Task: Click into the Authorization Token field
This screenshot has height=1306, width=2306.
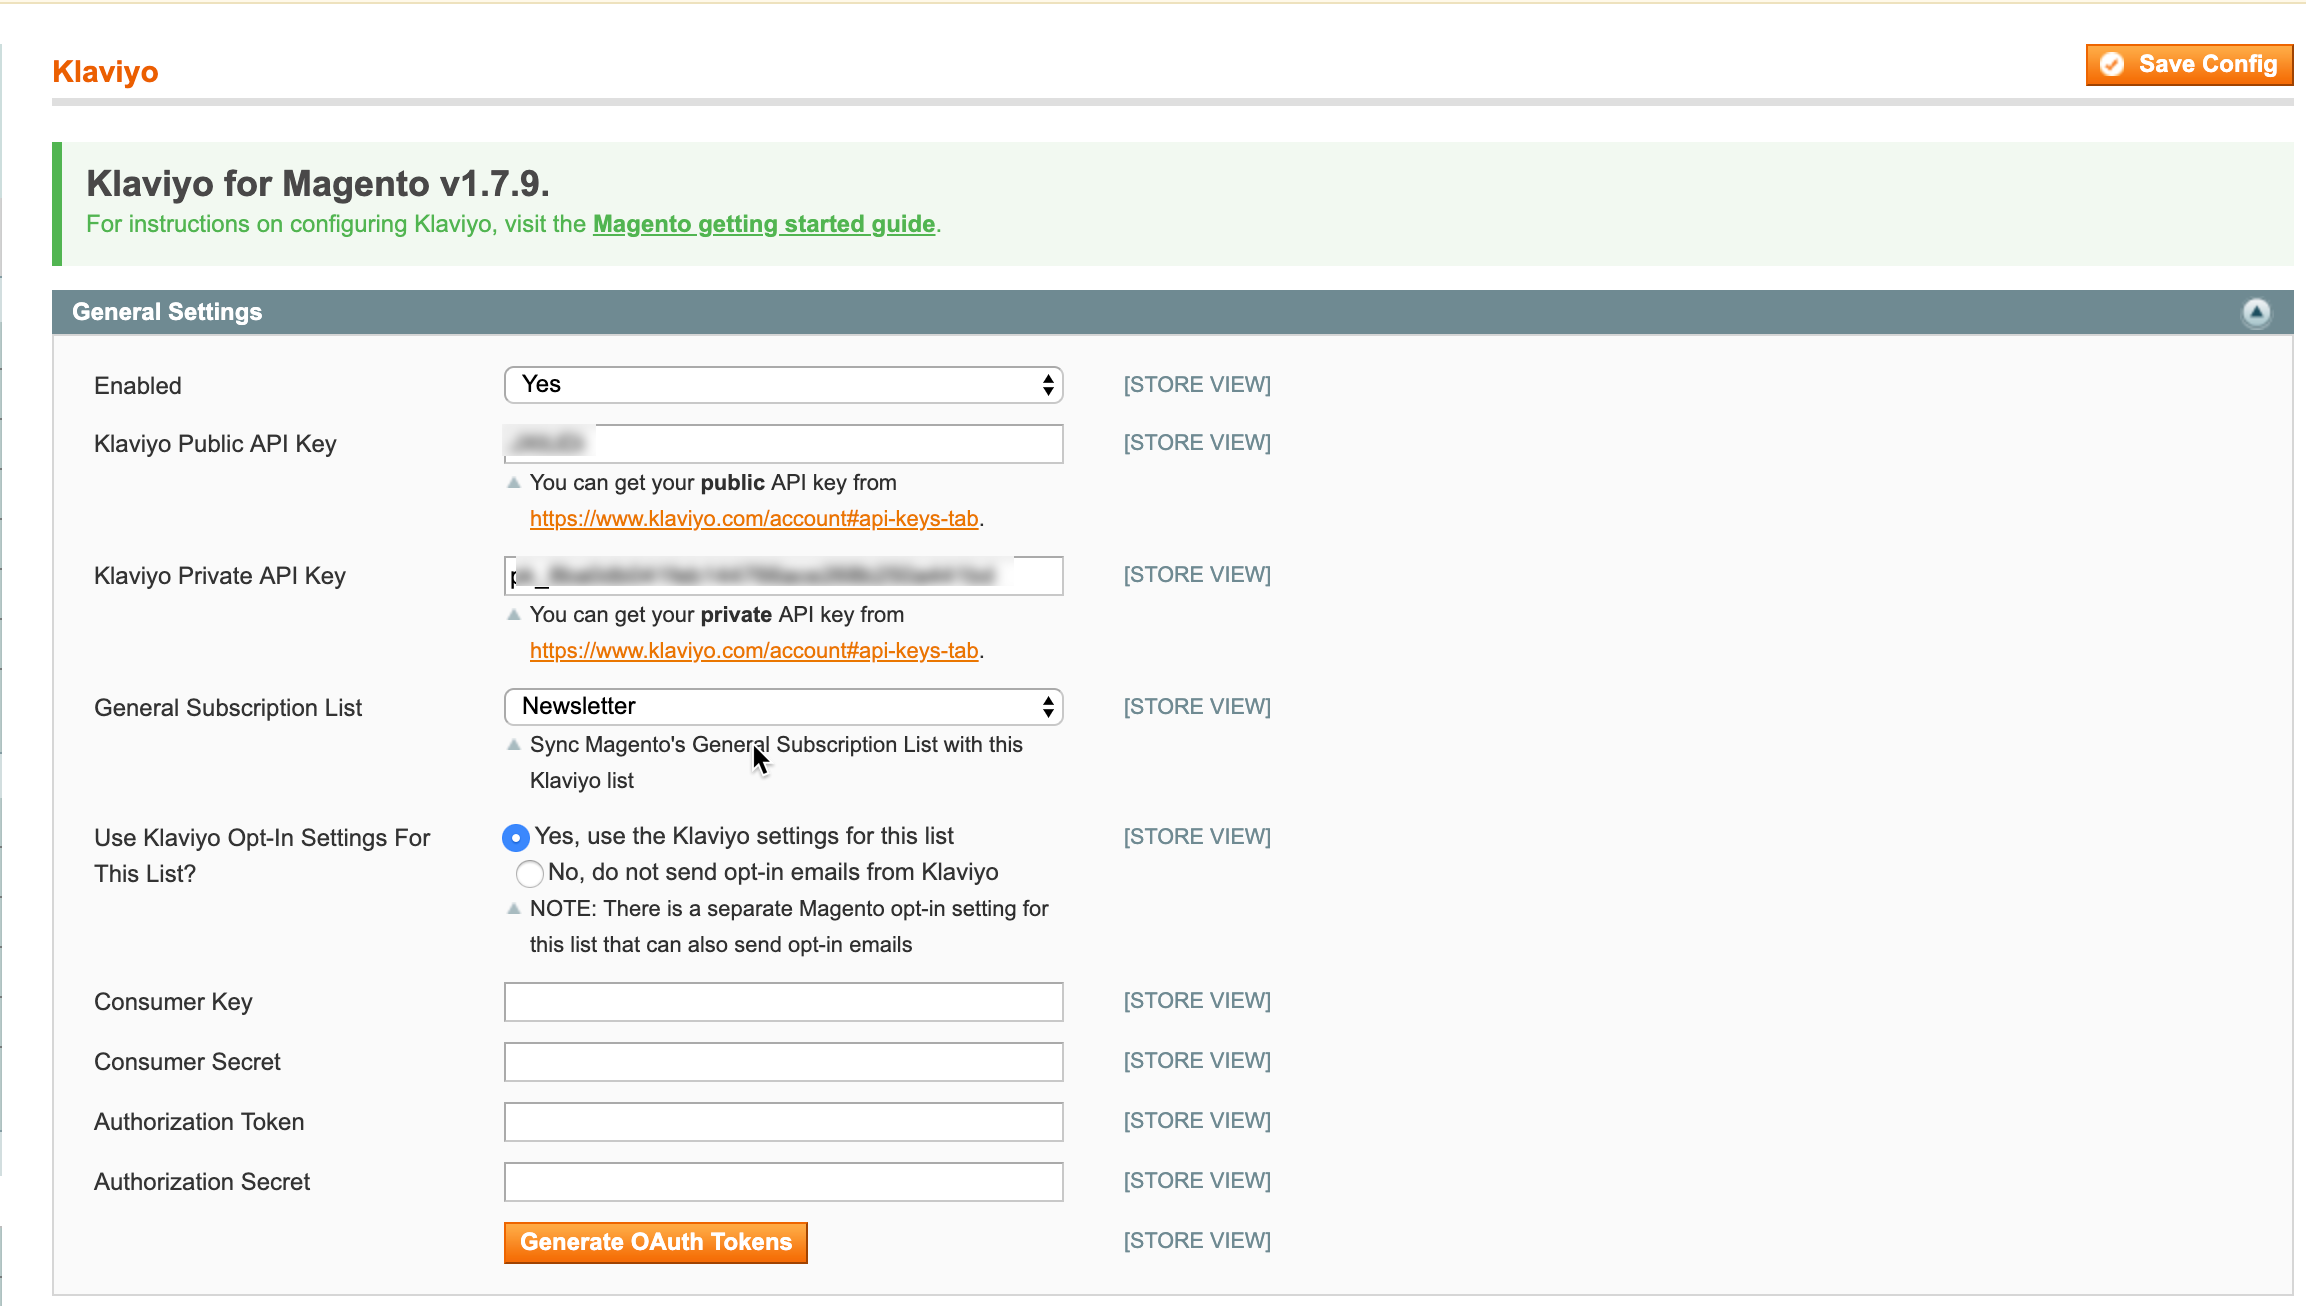Action: 783,1122
